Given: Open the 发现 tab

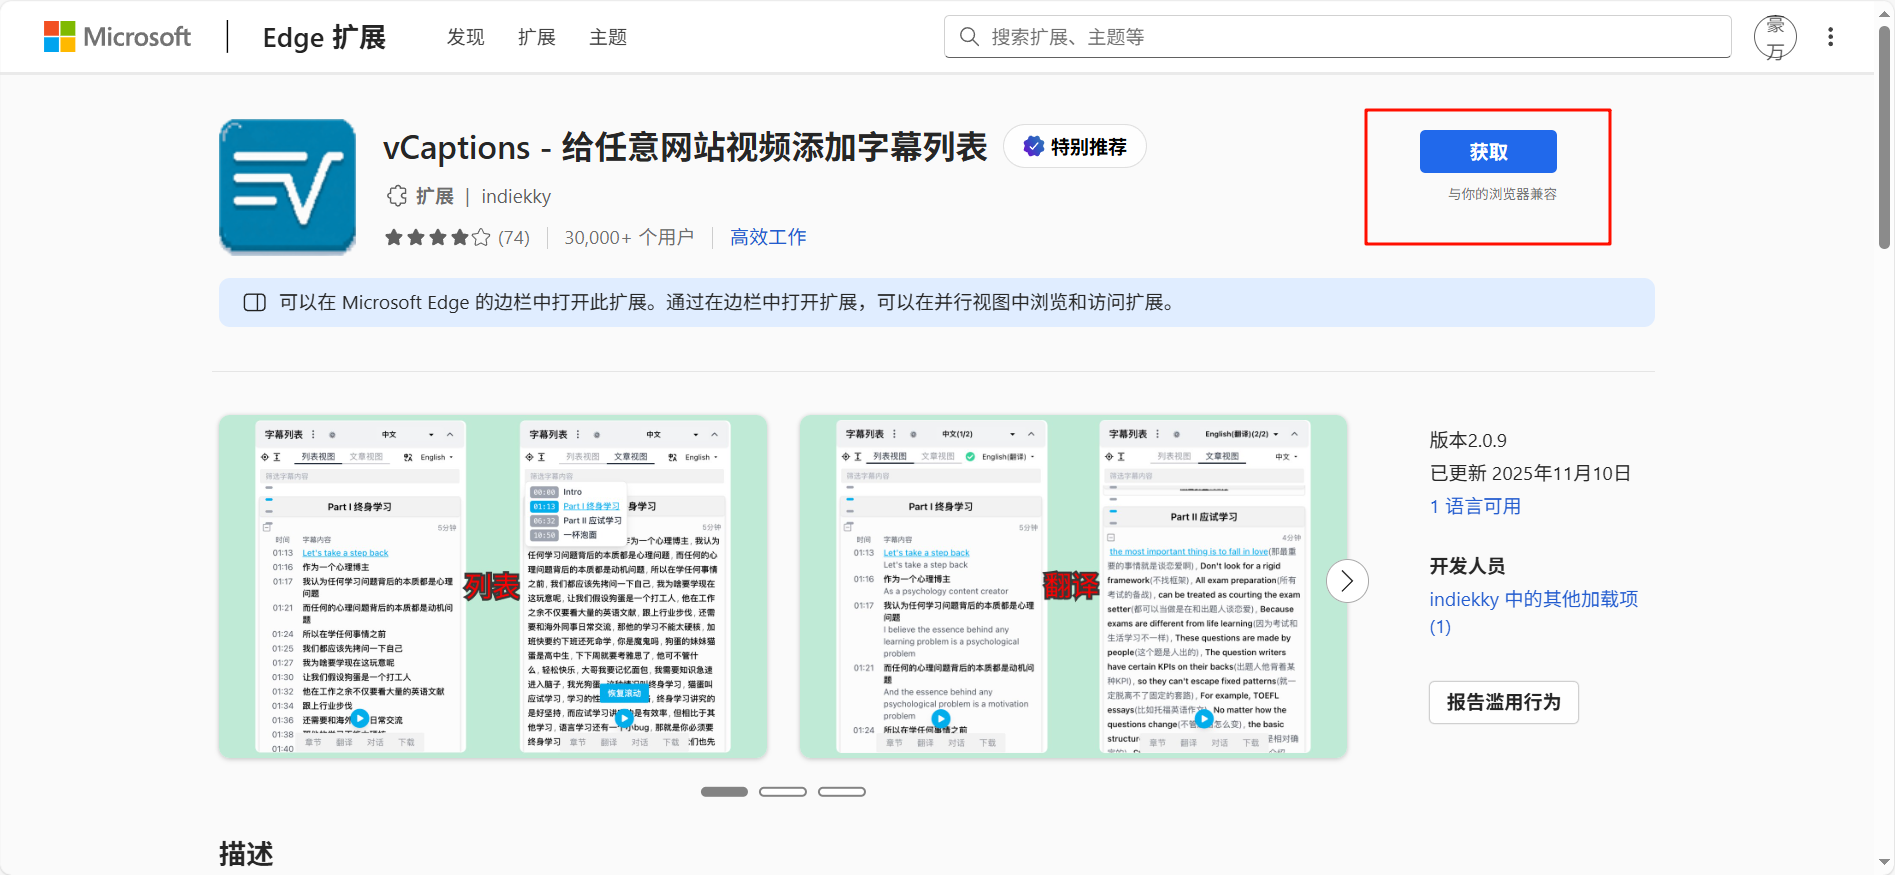Looking at the screenshot, I should pyautogui.click(x=466, y=37).
